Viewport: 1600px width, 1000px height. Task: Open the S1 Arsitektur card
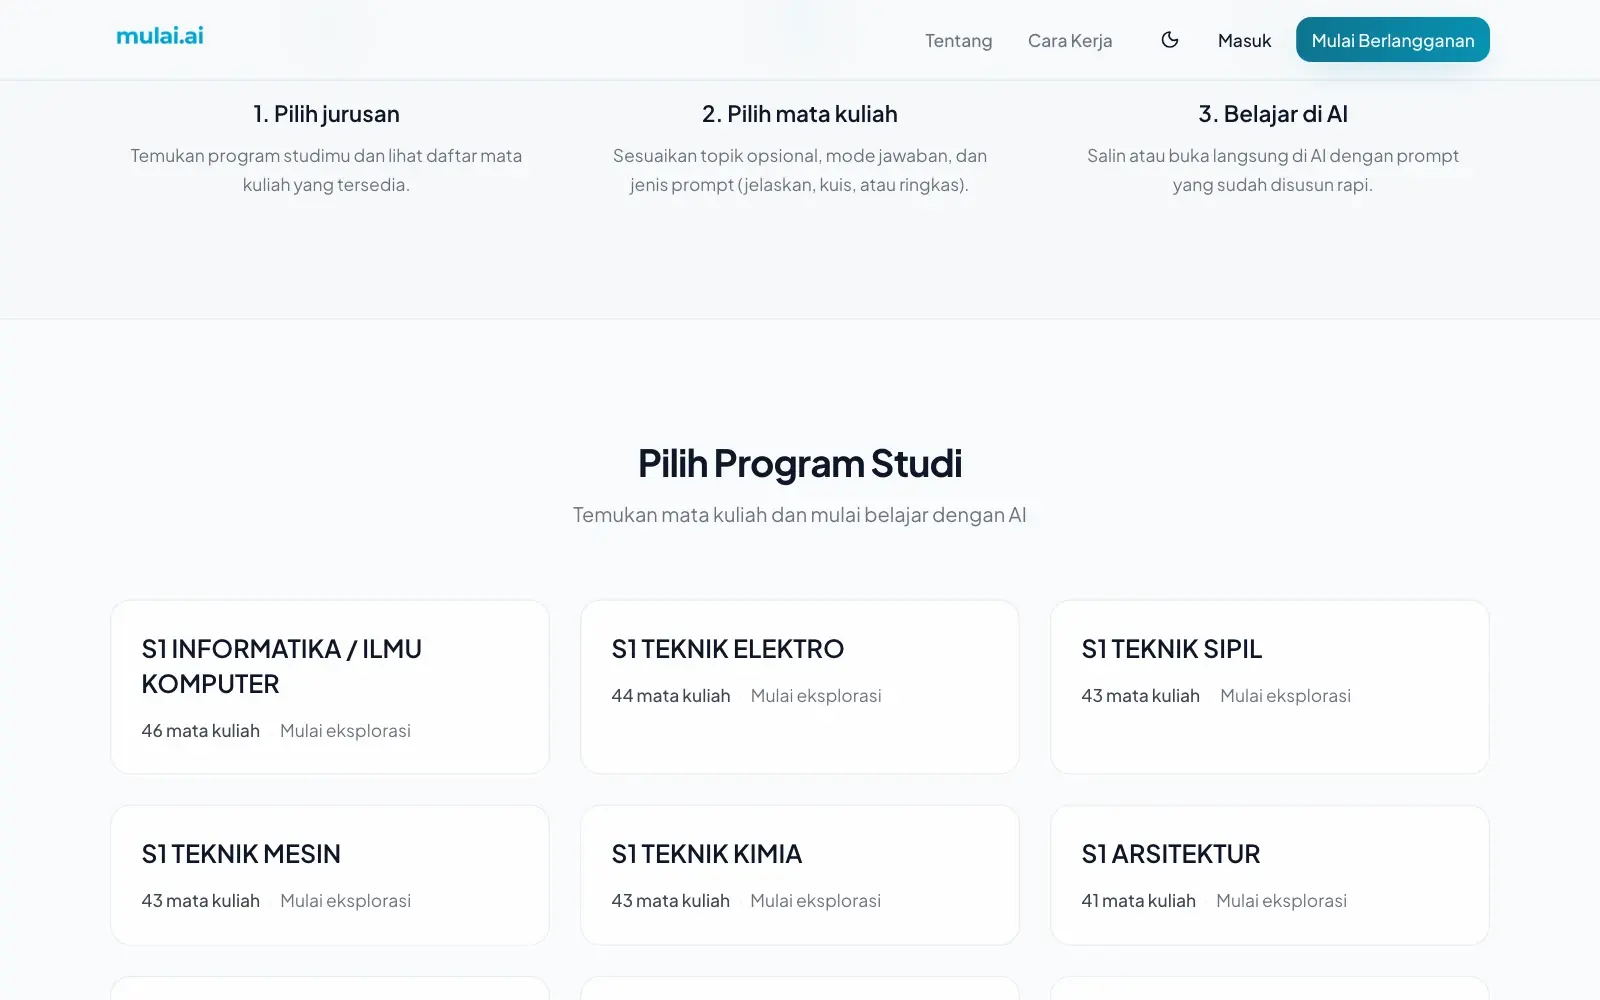tap(1270, 875)
